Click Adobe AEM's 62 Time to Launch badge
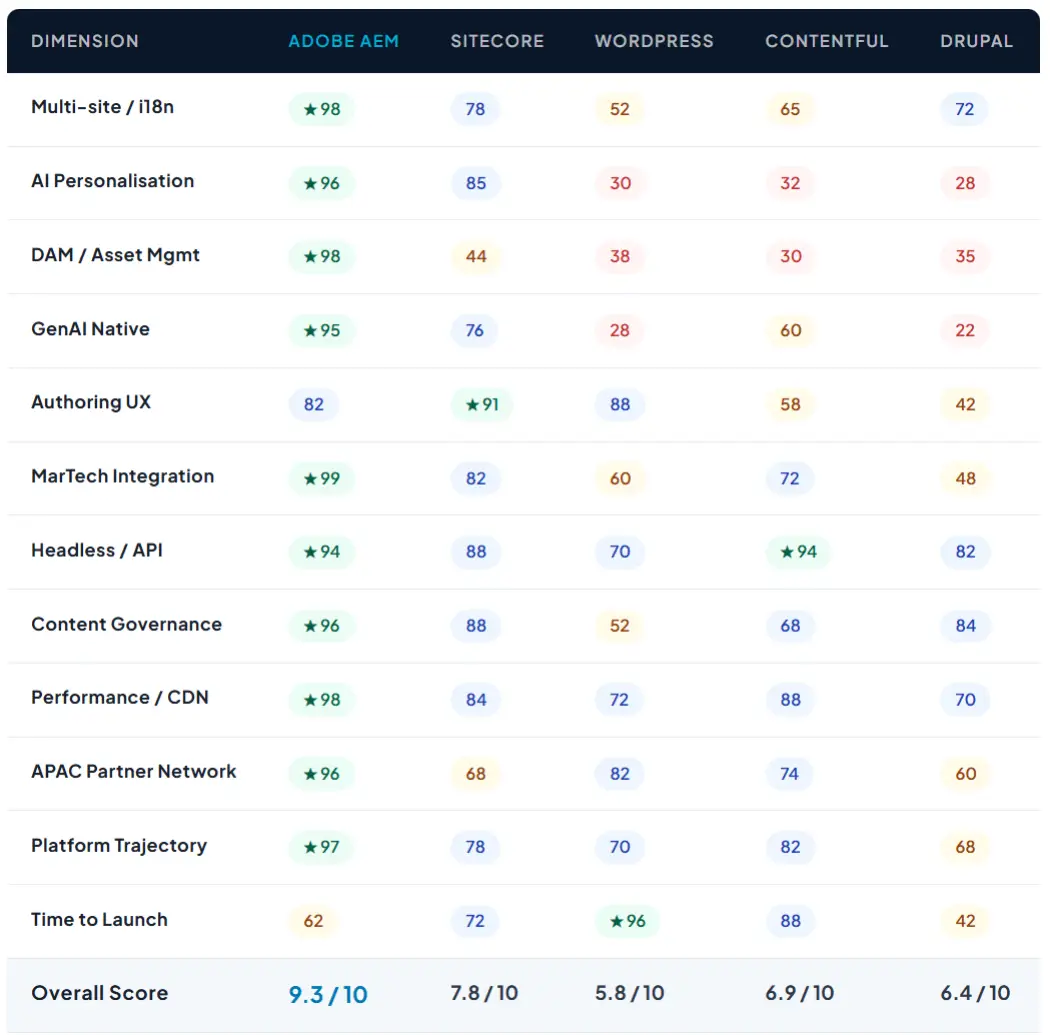This screenshot has width=1050, height=1035. point(313,921)
